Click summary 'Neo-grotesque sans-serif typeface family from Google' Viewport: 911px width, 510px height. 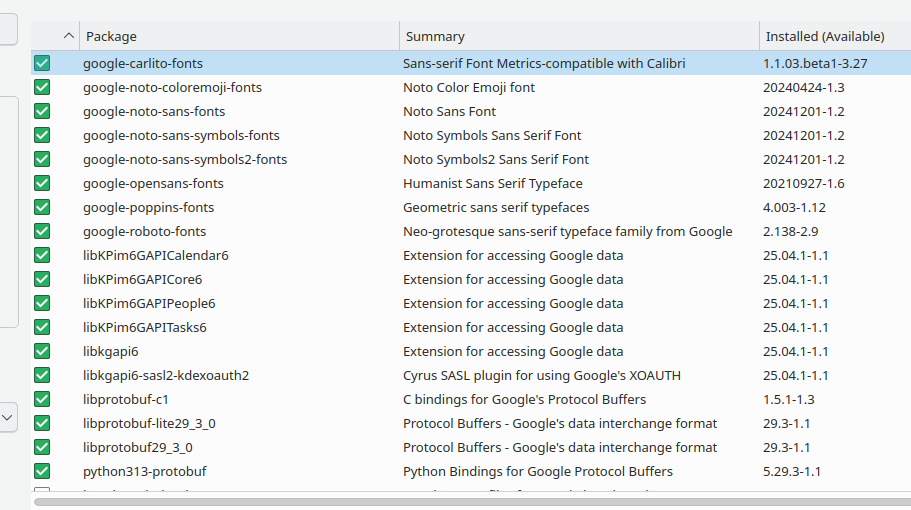point(568,231)
